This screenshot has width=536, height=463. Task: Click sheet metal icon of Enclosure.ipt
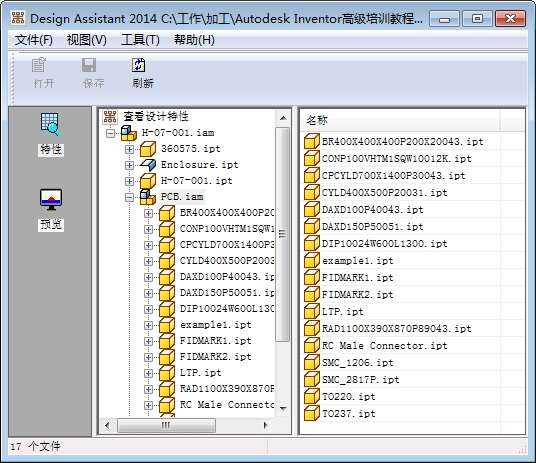tap(148, 165)
